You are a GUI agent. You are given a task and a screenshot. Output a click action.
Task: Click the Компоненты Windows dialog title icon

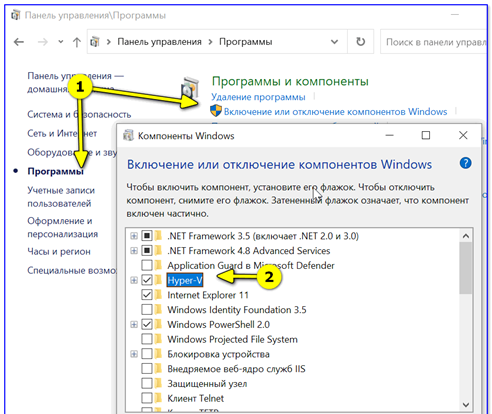tap(129, 136)
